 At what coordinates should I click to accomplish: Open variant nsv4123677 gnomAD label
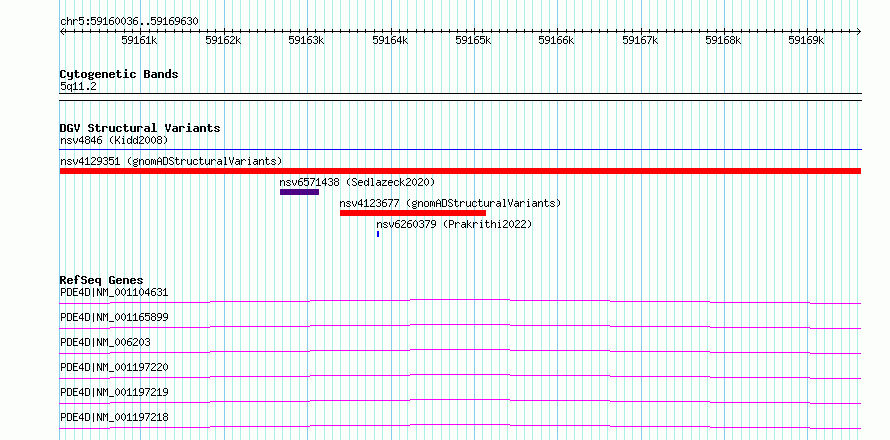tap(450, 203)
